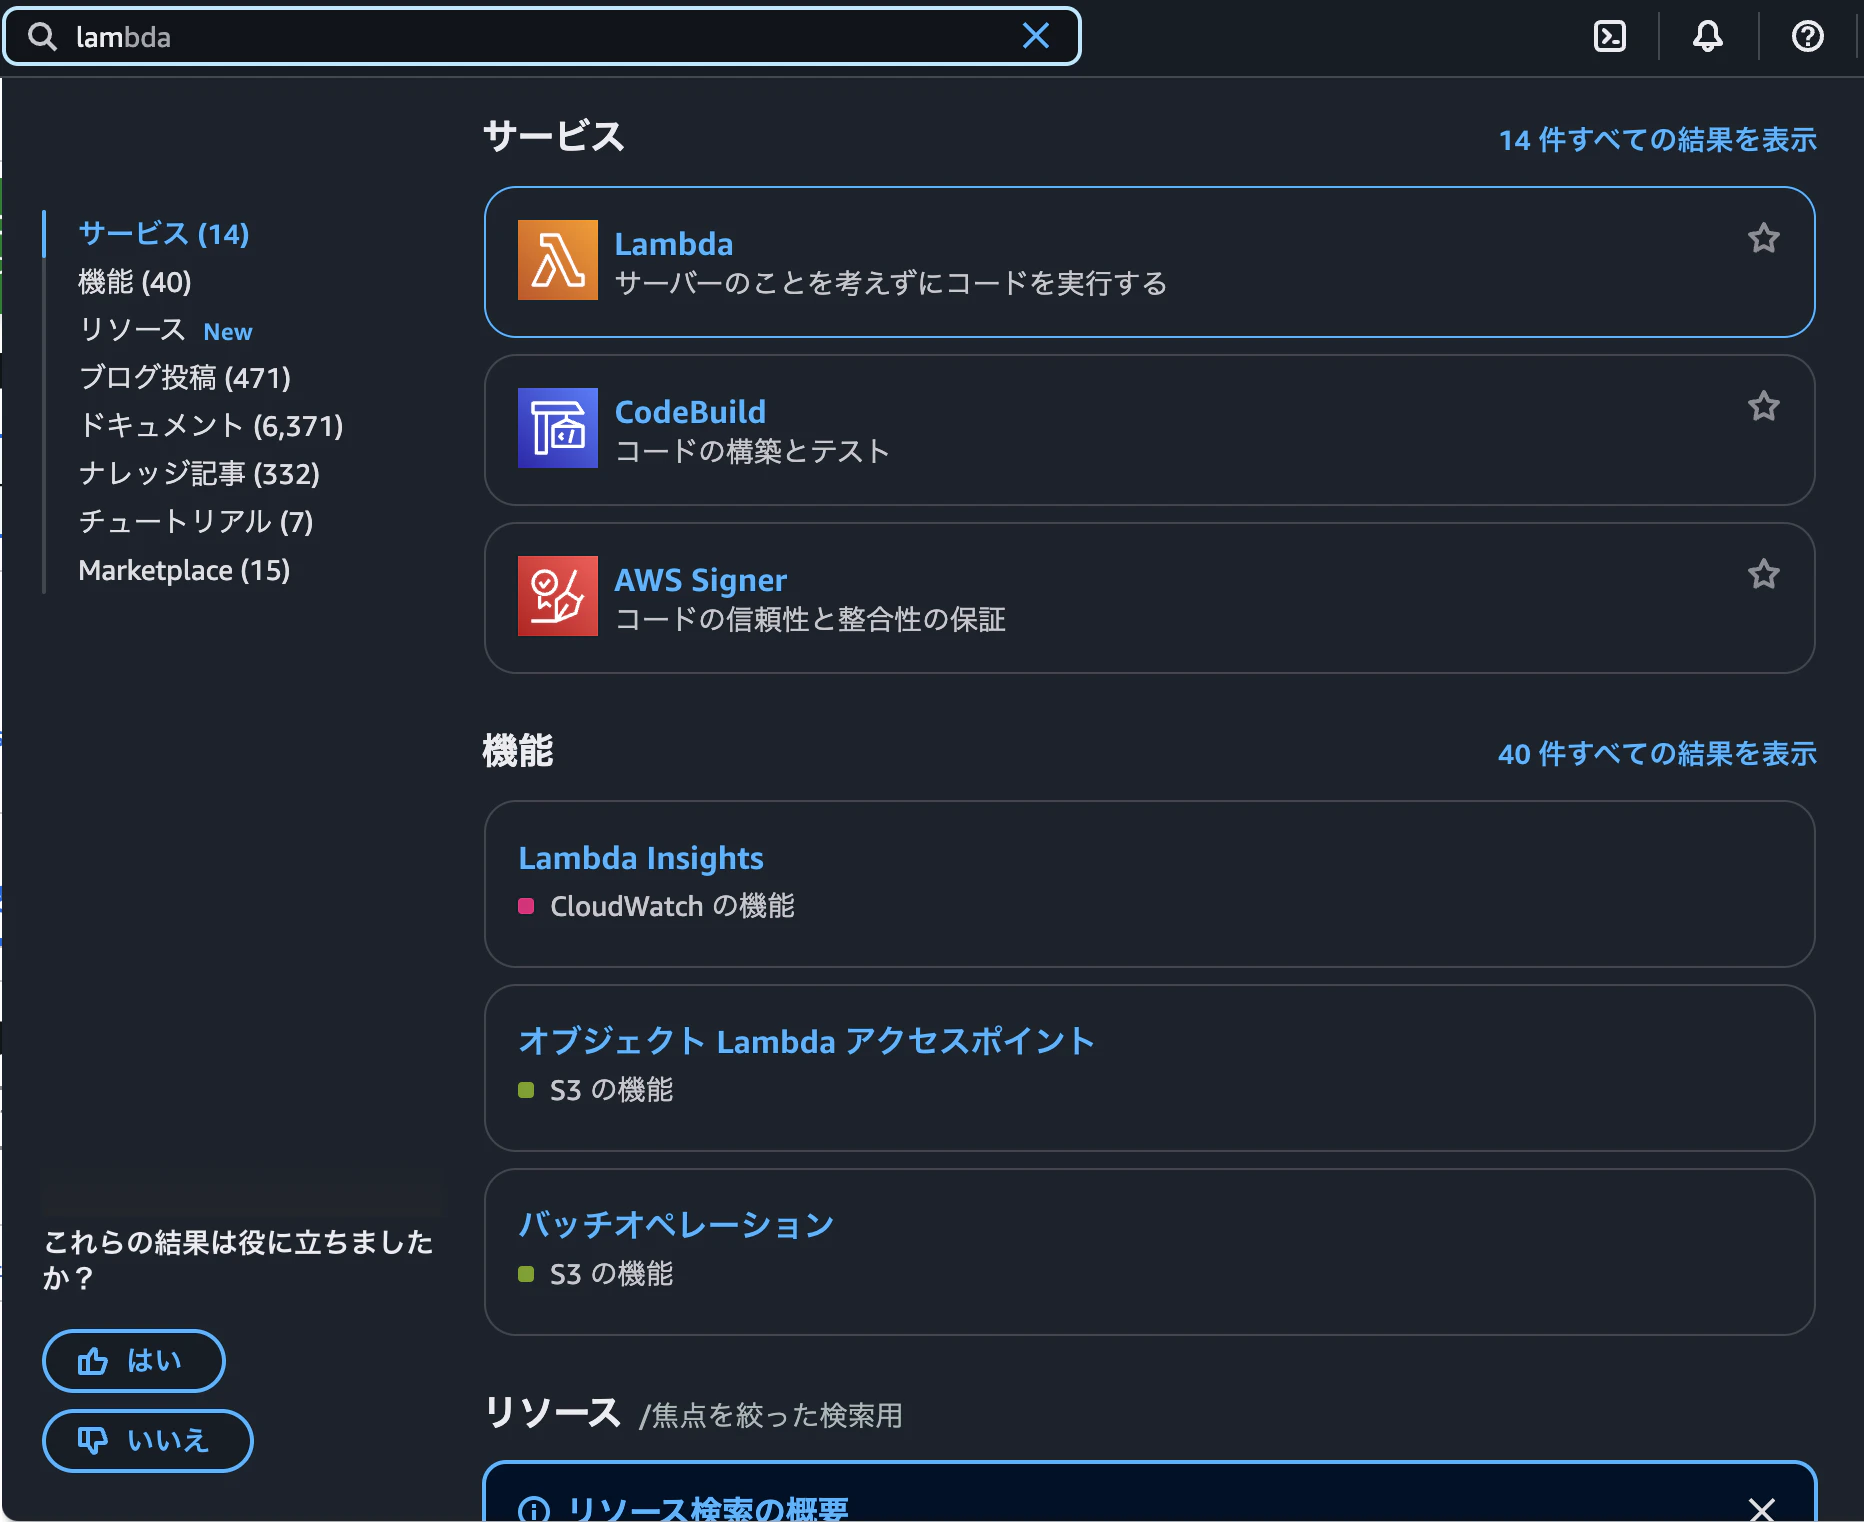This screenshot has height=1522, width=1864.
Task: Favorite the CodeBuild service with star
Action: pyautogui.click(x=1763, y=406)
